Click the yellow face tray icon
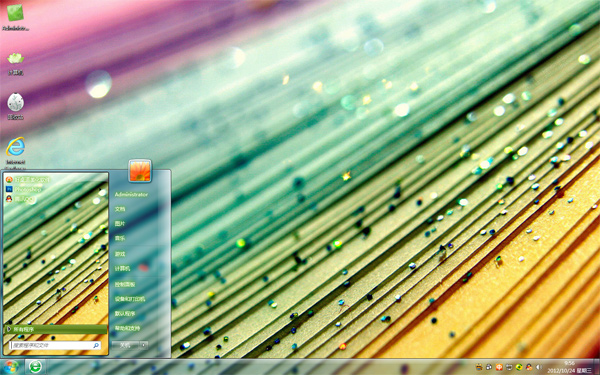 (x=479, y=367)
